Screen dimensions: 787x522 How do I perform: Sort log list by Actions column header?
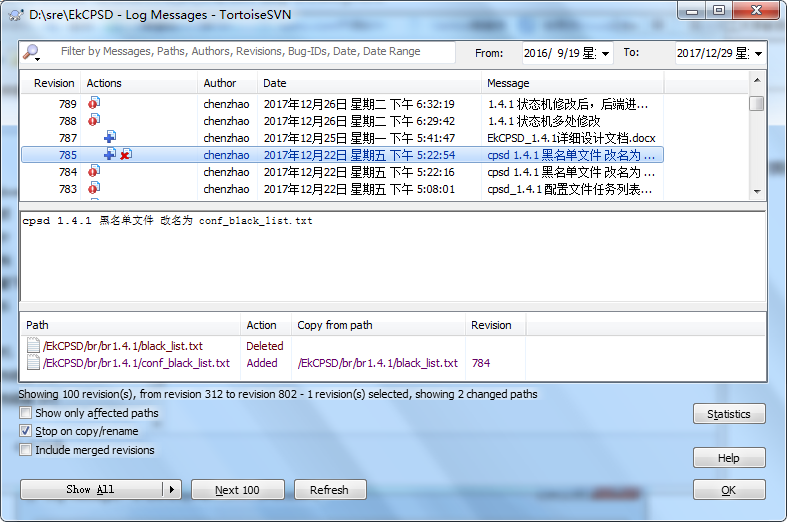click(139, 83)
